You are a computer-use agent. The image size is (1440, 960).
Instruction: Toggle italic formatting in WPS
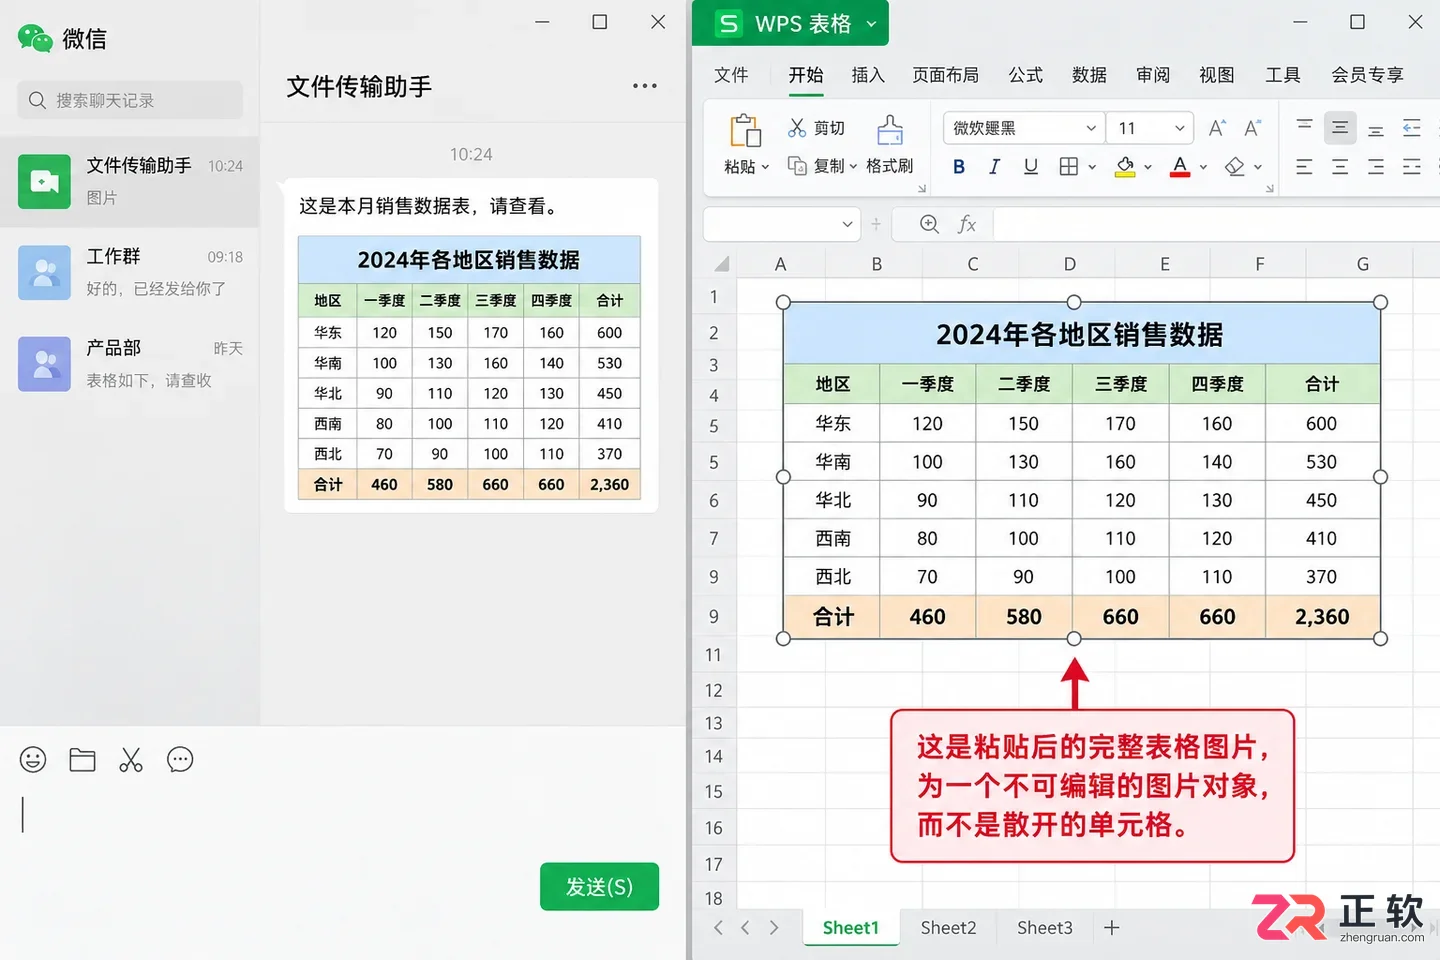pos(994,167)
